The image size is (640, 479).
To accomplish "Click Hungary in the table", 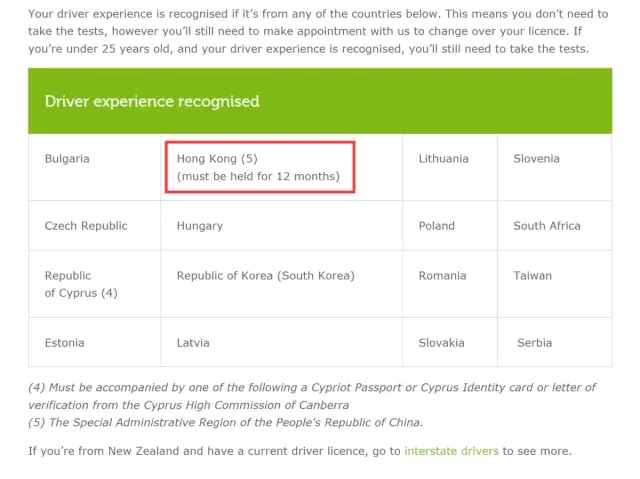I will pyautogui.click(x=282, y=226).
